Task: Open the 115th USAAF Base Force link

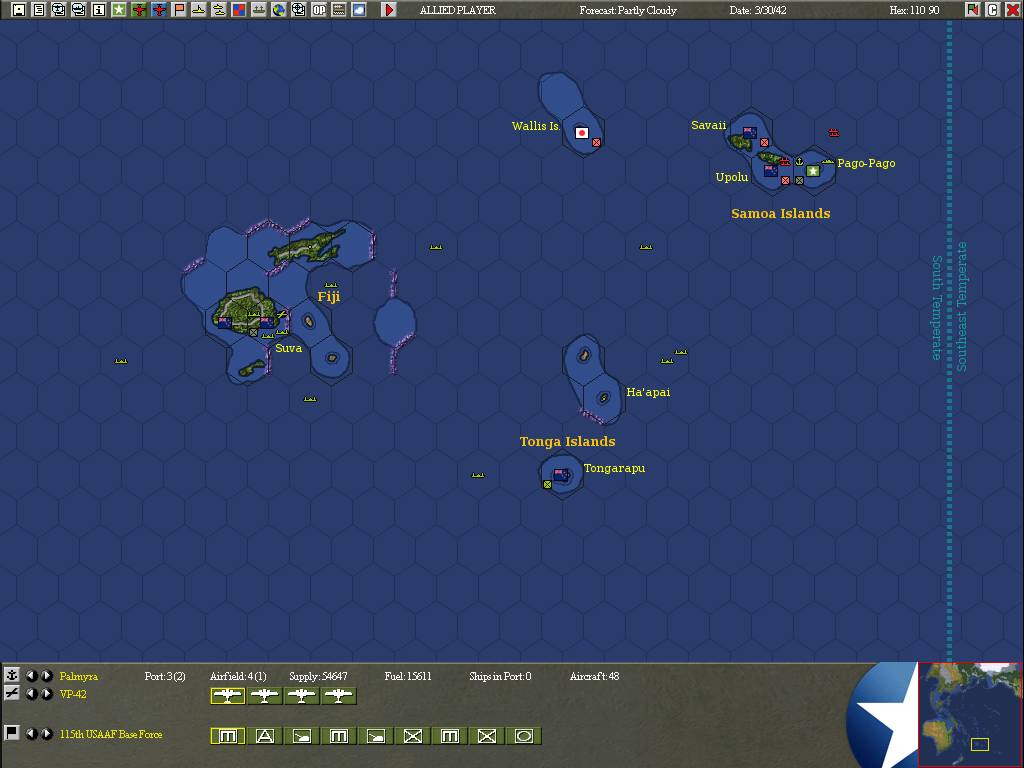Action: [111, 734]
